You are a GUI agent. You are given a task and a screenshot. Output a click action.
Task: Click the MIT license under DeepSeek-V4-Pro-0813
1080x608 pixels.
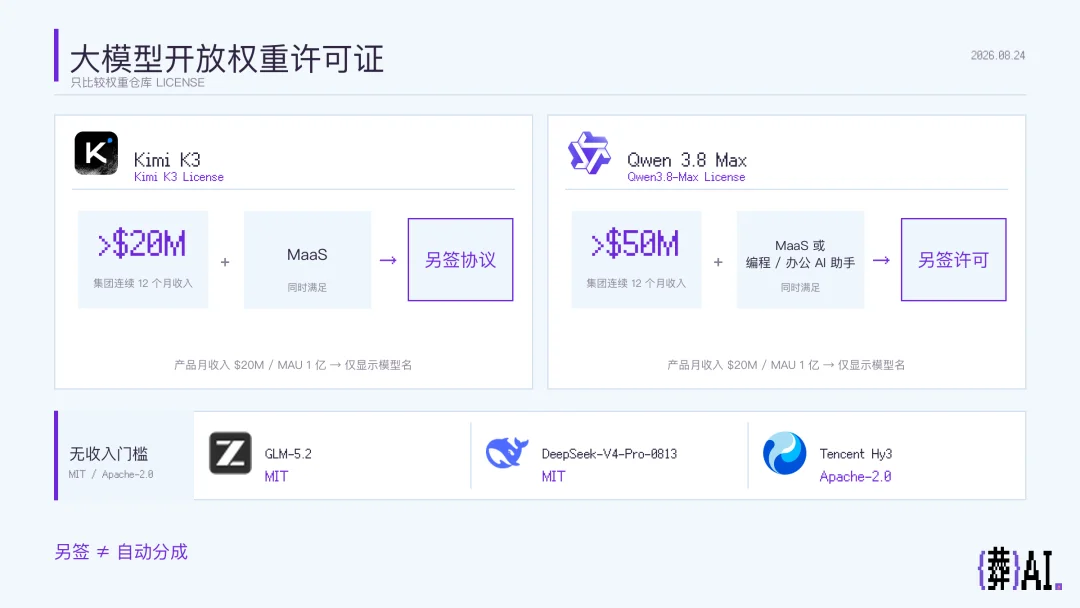553,476
